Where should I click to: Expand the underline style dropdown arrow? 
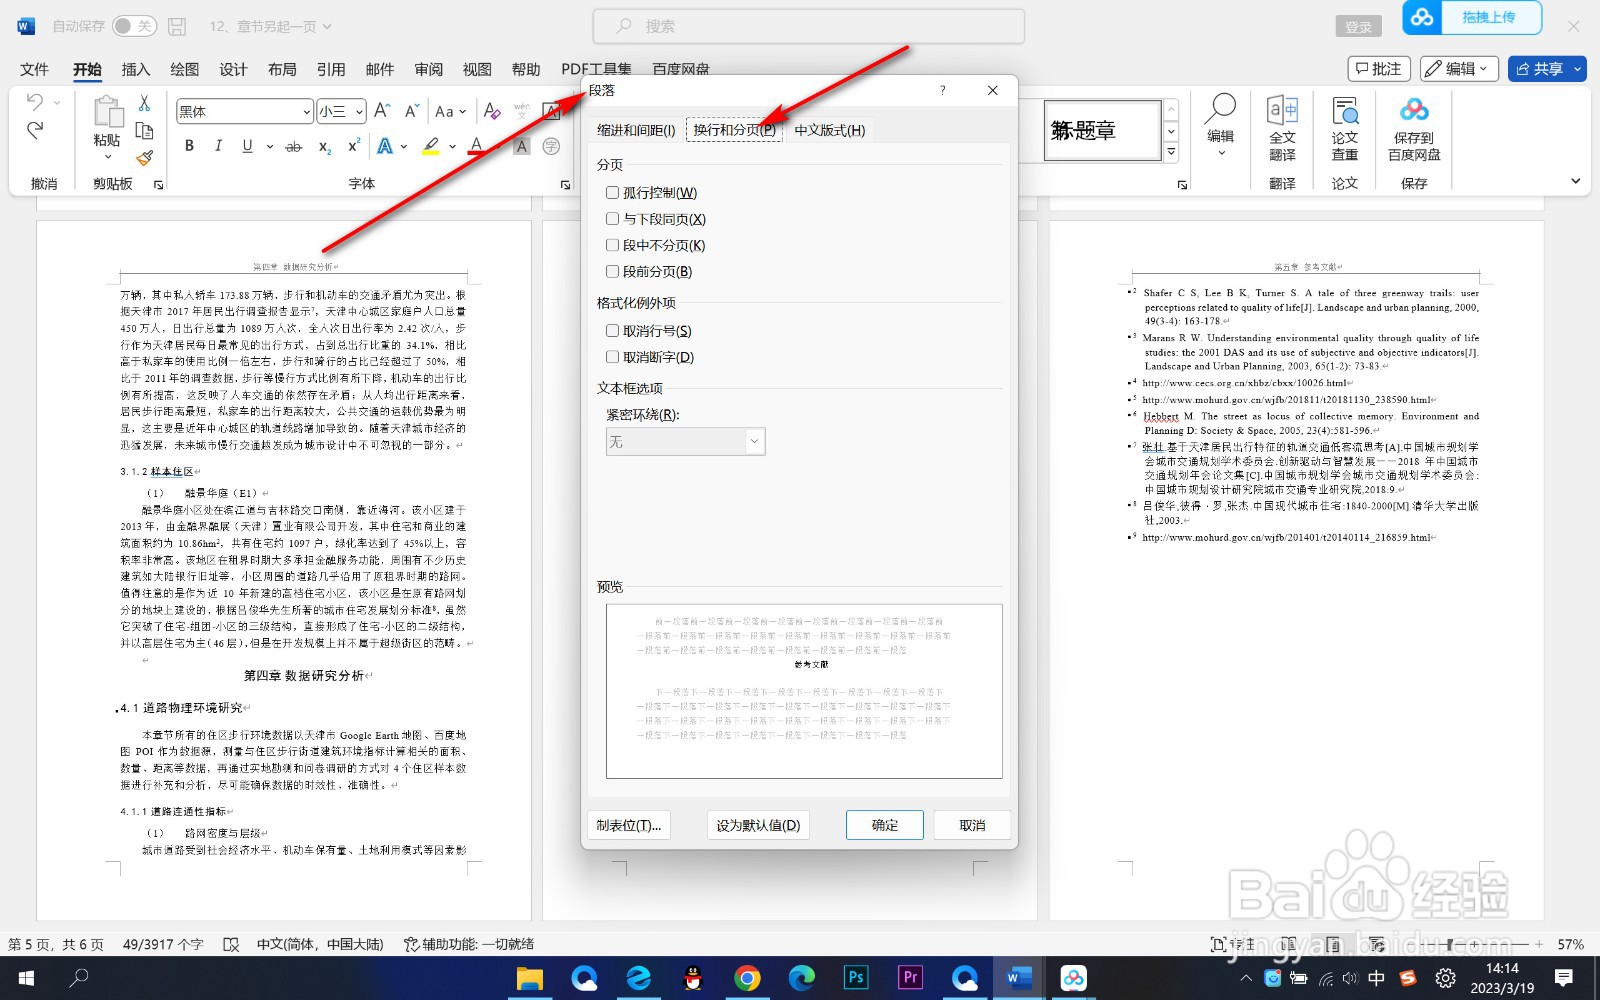coord(268,146)
